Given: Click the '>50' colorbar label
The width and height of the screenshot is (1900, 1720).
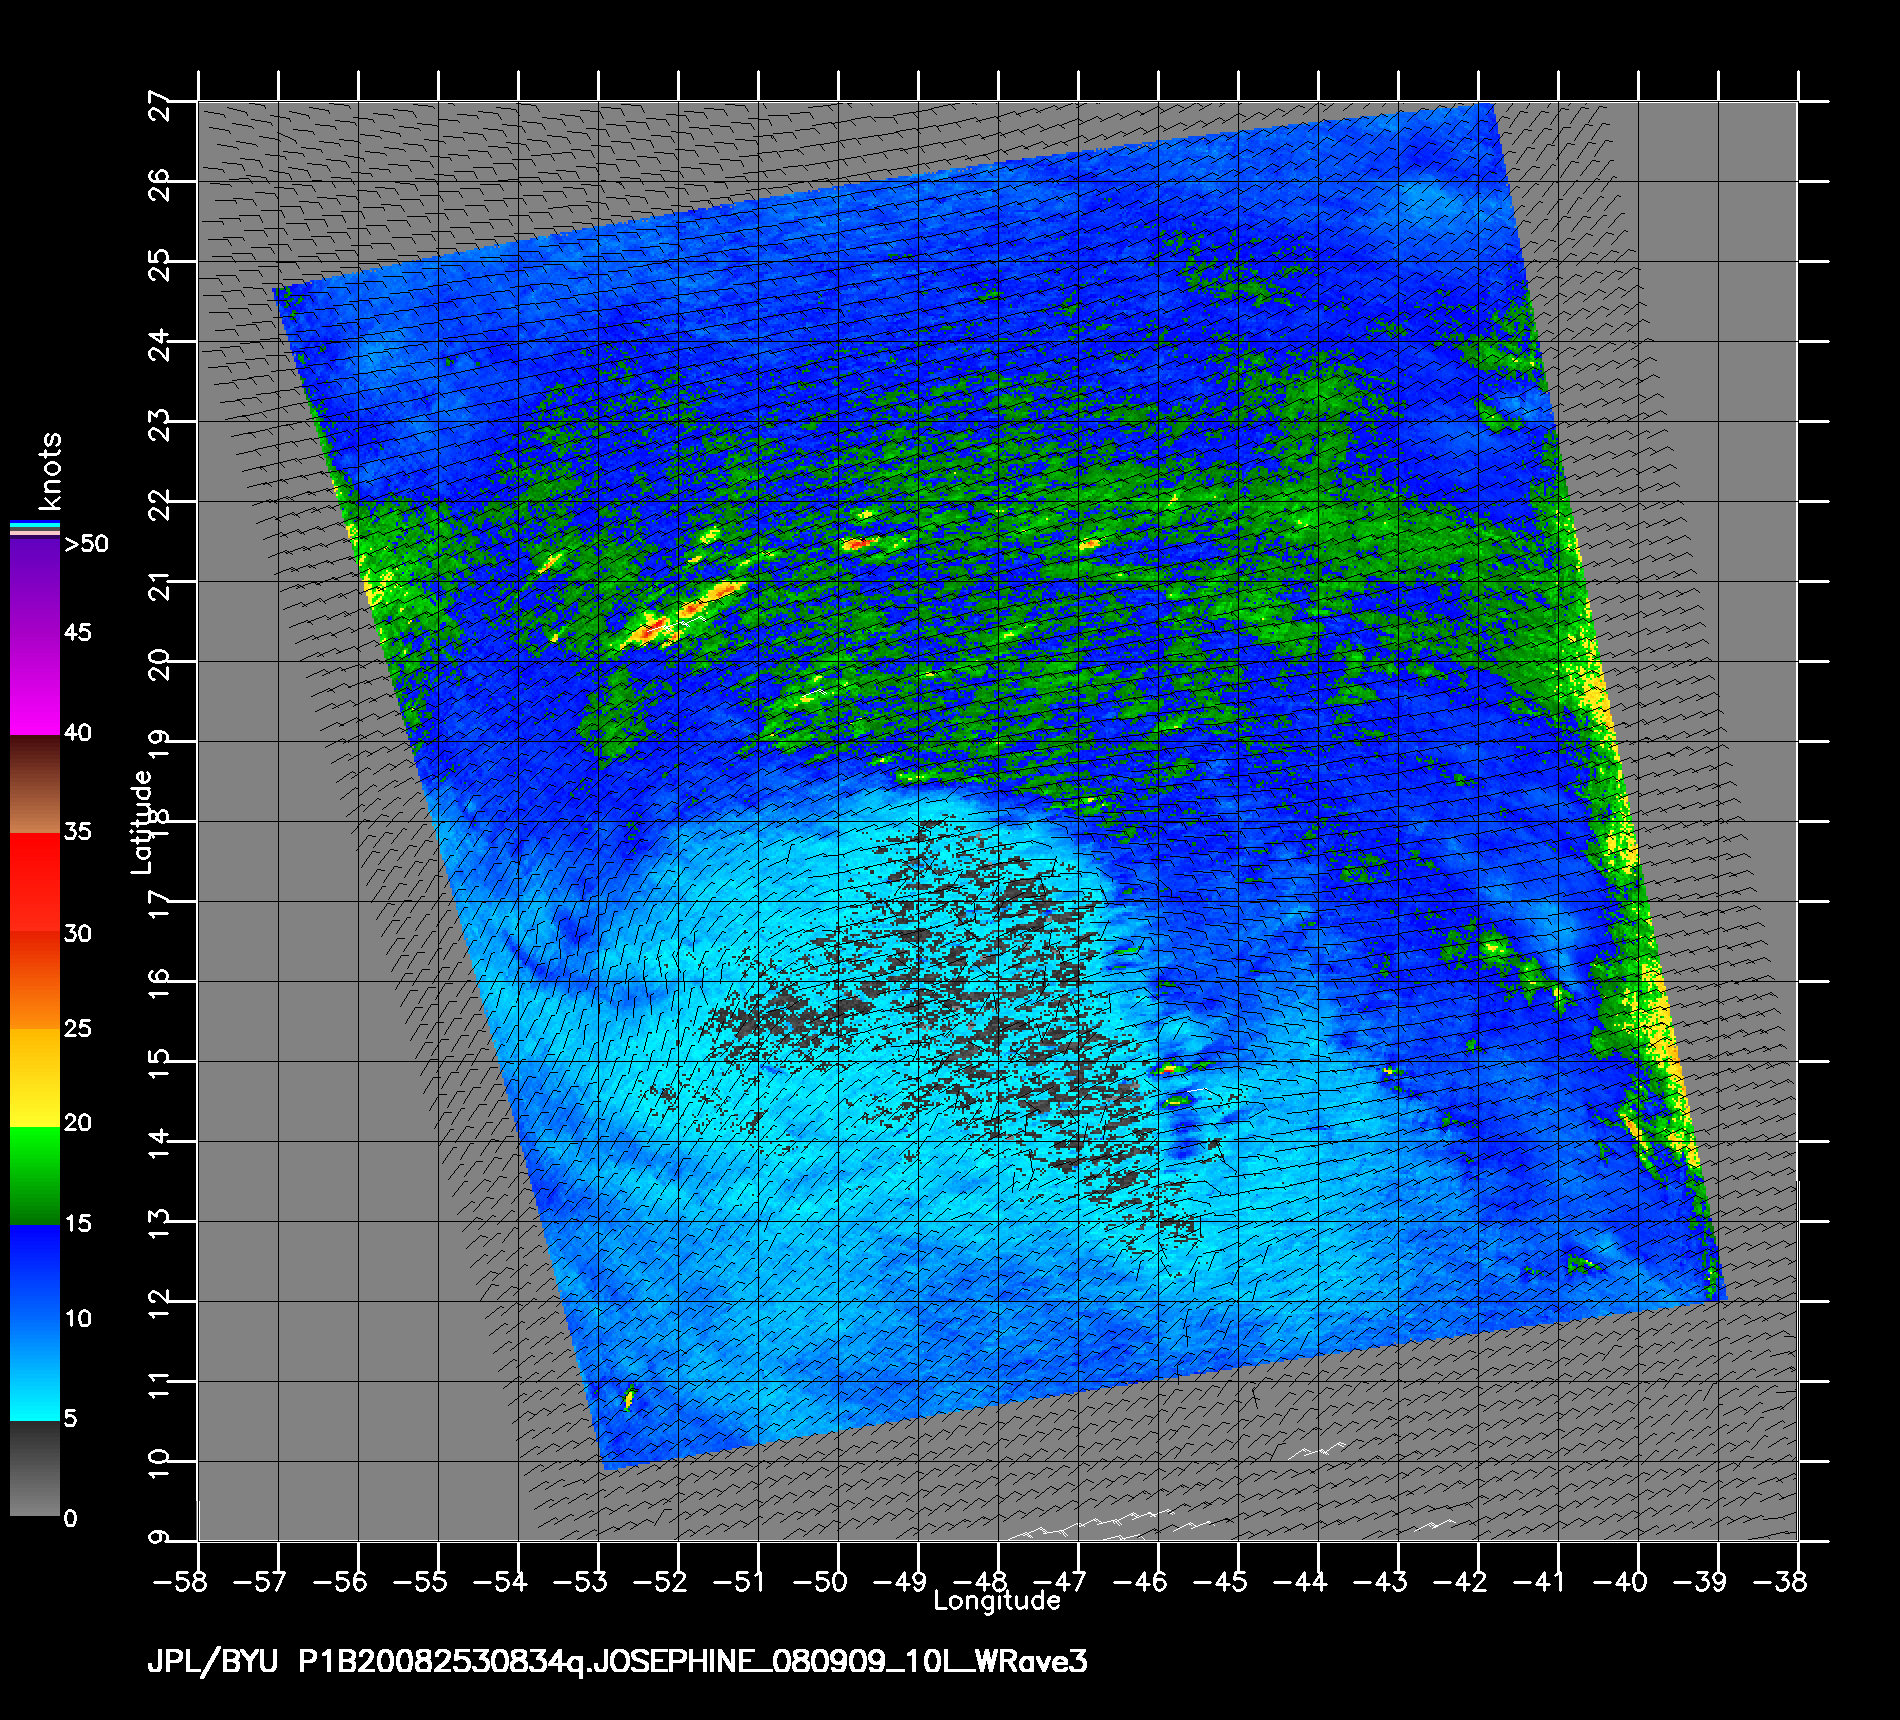Looking at the screenshot, I should pos(86,544).
